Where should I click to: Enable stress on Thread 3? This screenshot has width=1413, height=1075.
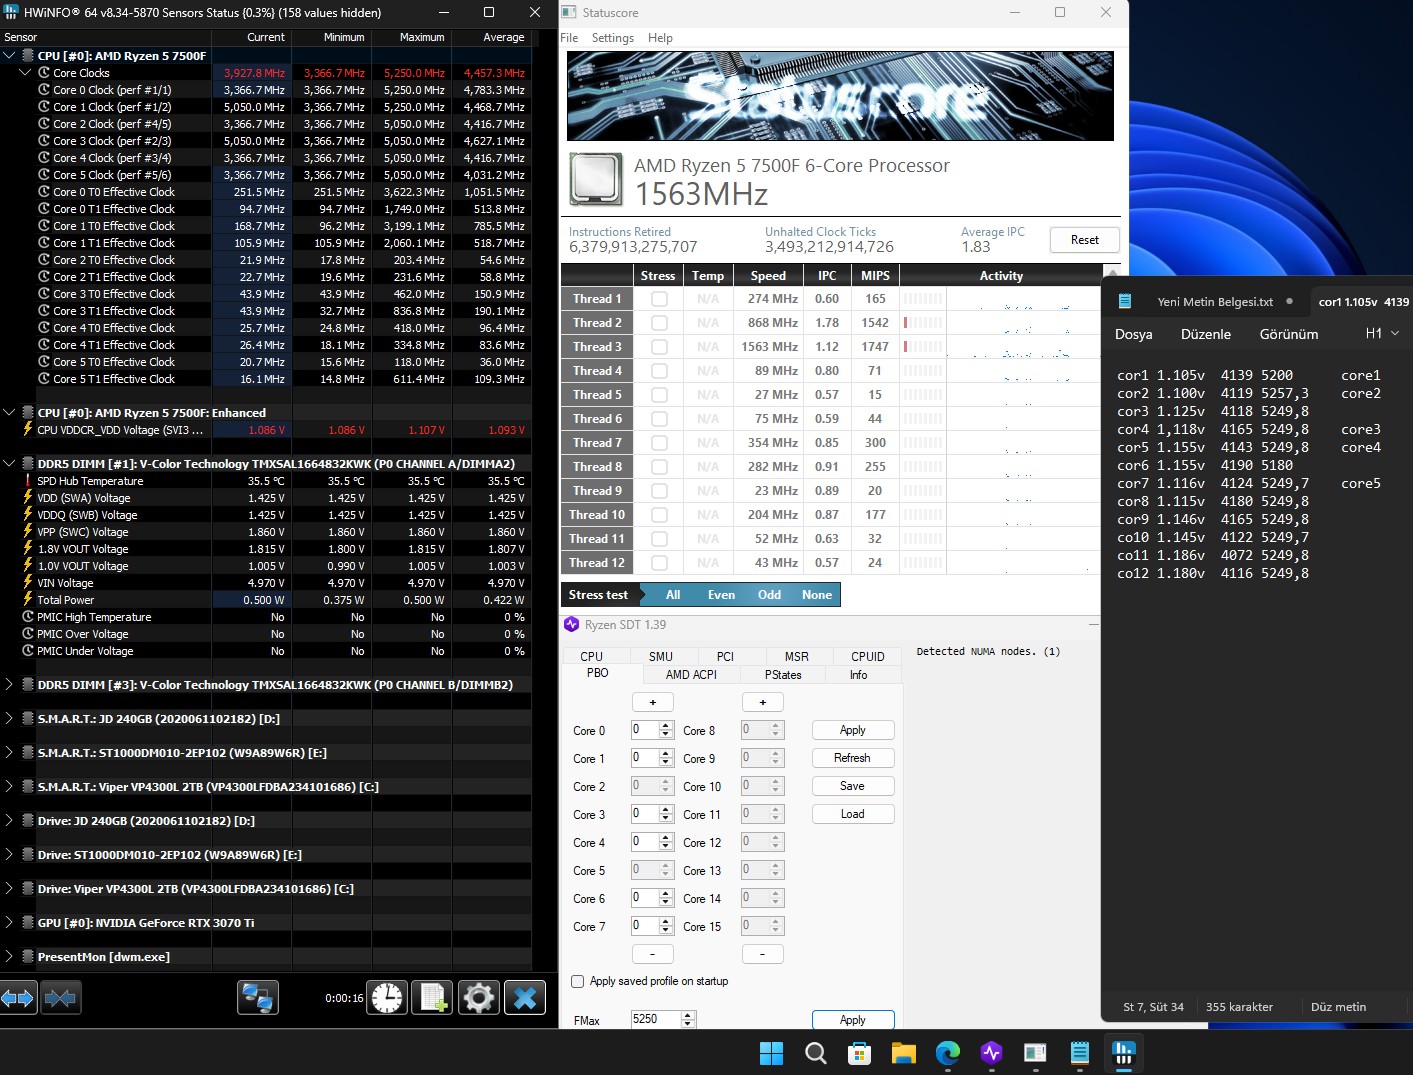click(x=659, y=347)
